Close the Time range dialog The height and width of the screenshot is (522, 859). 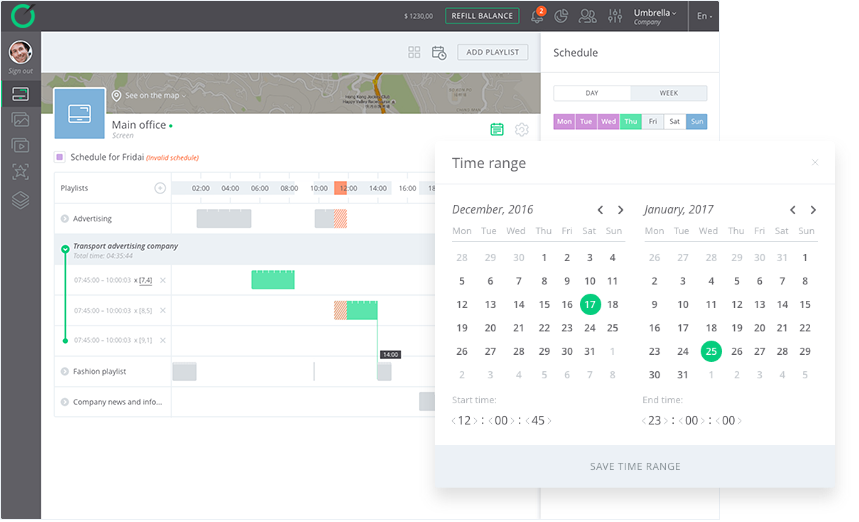(x=815, y=162)
